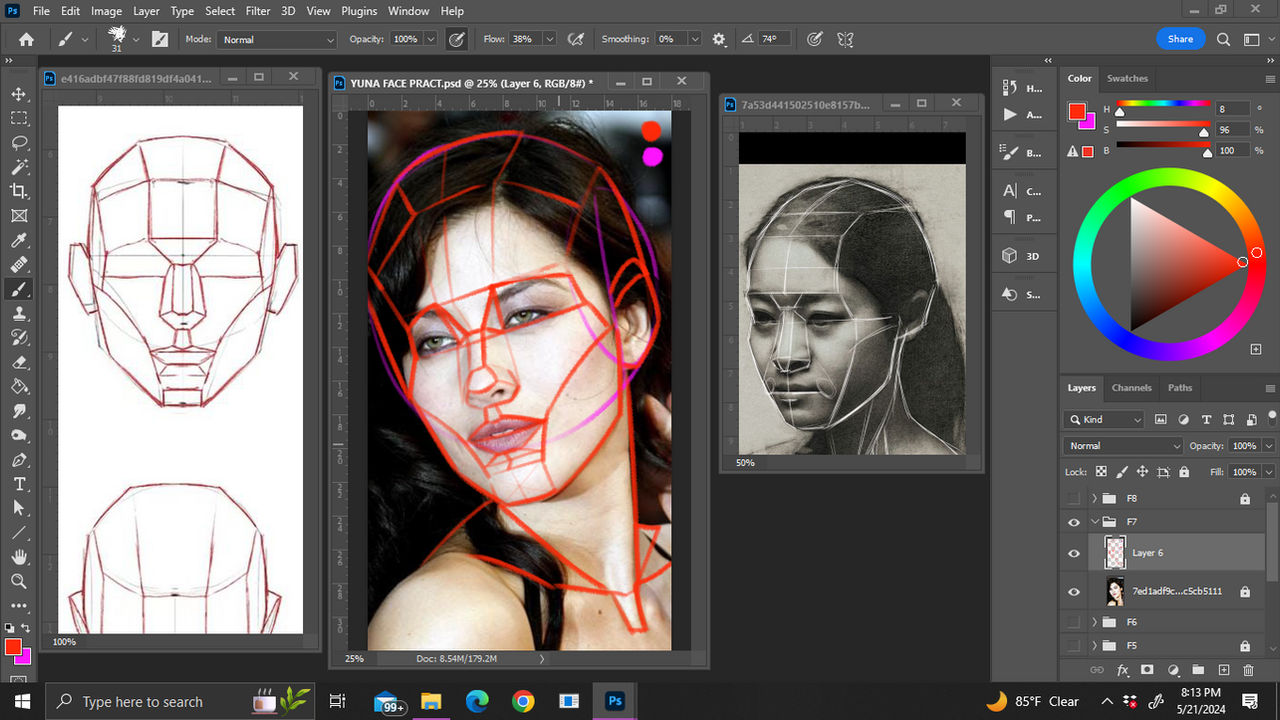Image resolution: width=1280 pixels, height=720 pixels.
Task: Click the delete layer trash icon
Action: (1248, 670)
